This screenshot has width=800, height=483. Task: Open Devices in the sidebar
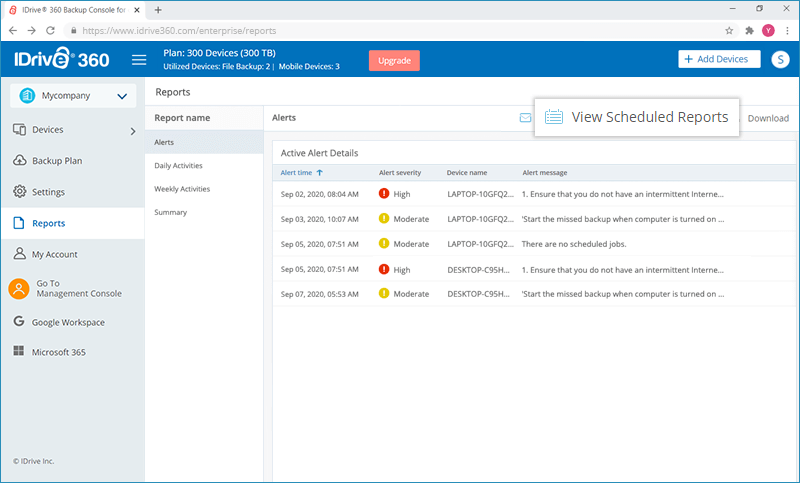coord(47,130)
